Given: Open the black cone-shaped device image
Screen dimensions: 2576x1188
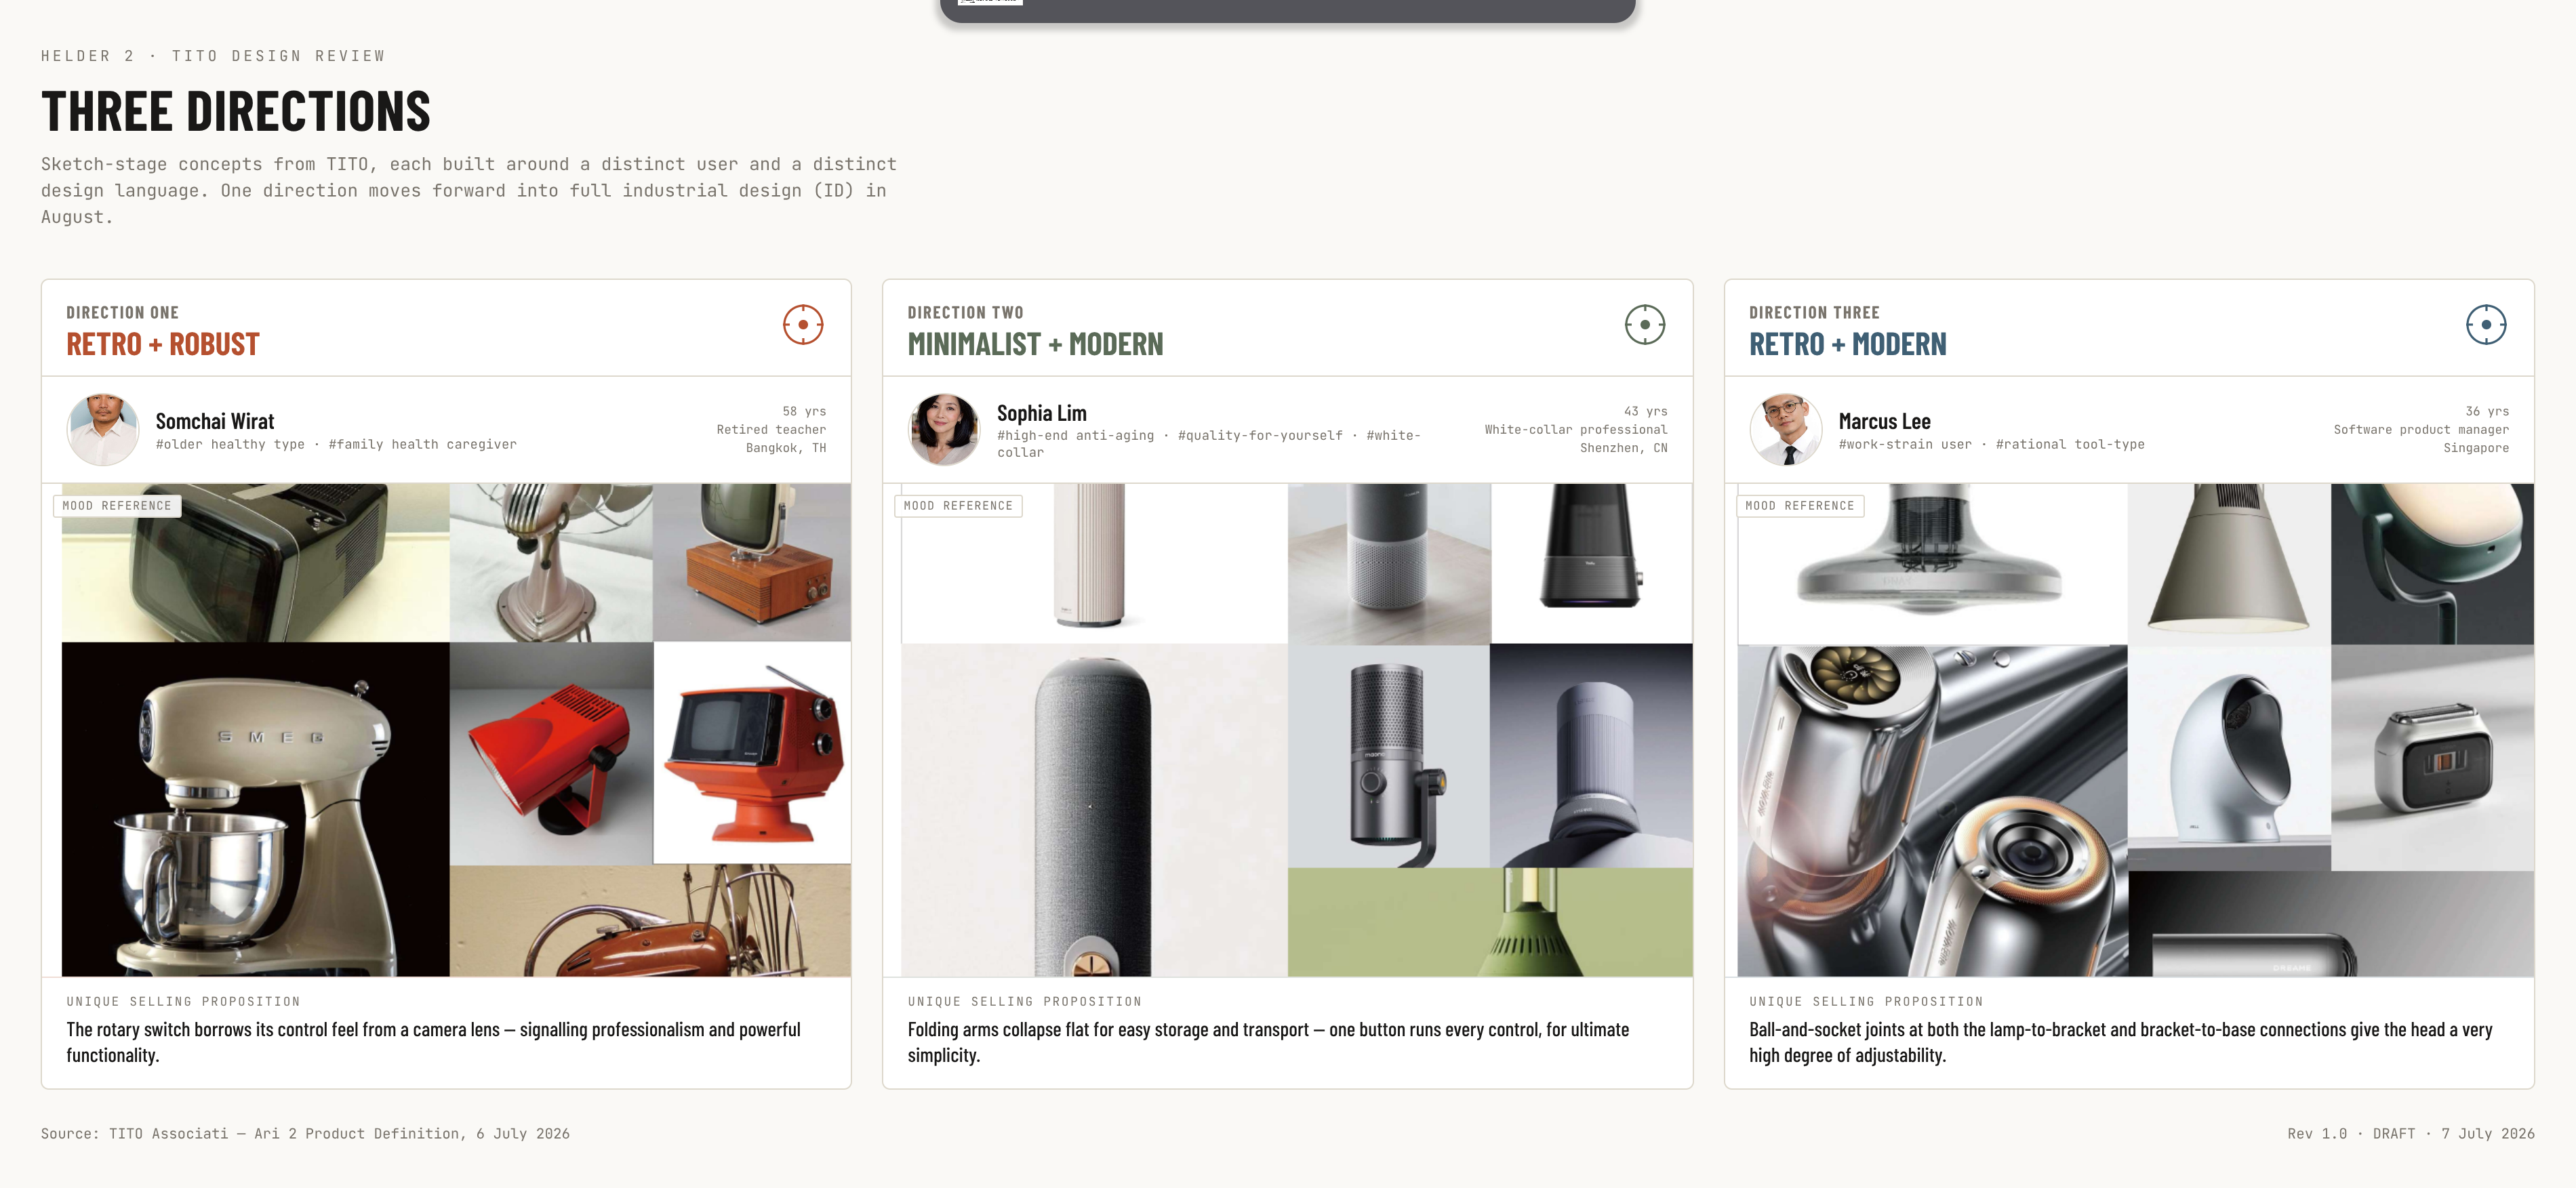Looking at the screenshot, I should coord(1591,564).
